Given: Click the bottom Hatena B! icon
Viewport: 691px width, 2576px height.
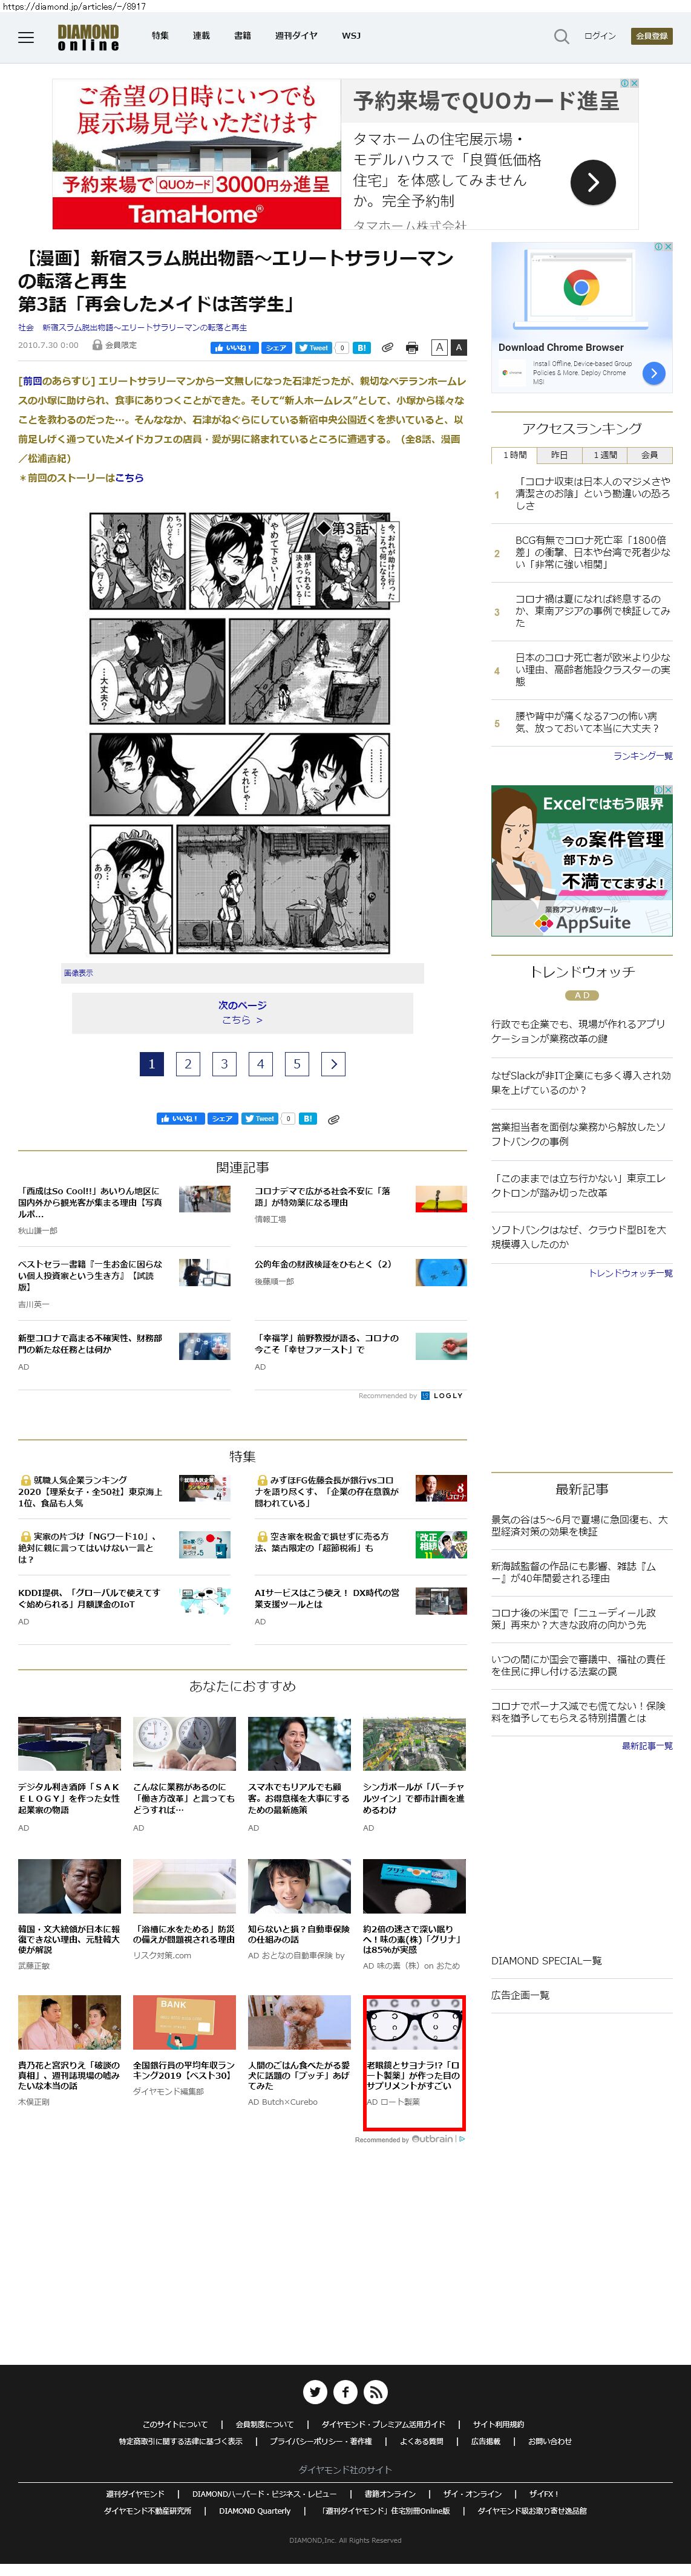Looking at the screenshot, I should [308, 1118].
